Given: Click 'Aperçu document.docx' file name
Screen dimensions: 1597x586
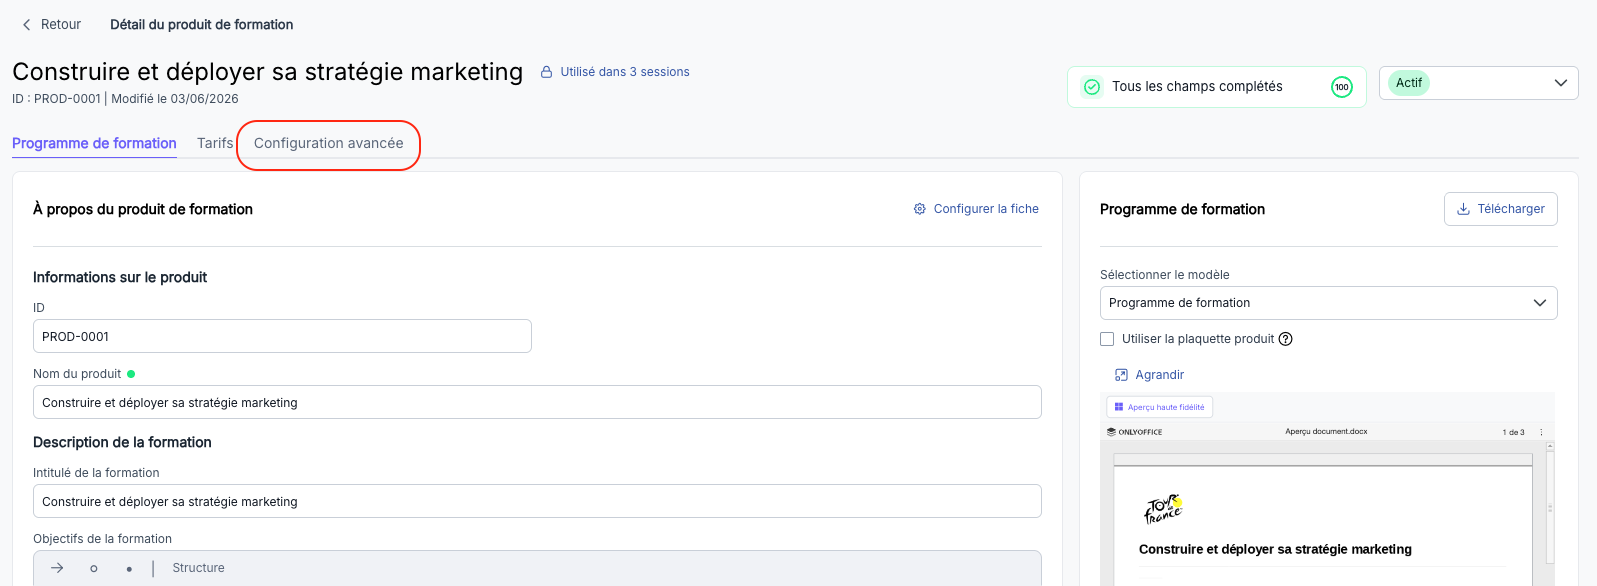Looking at the screenshot, I should coord(1326,432).
